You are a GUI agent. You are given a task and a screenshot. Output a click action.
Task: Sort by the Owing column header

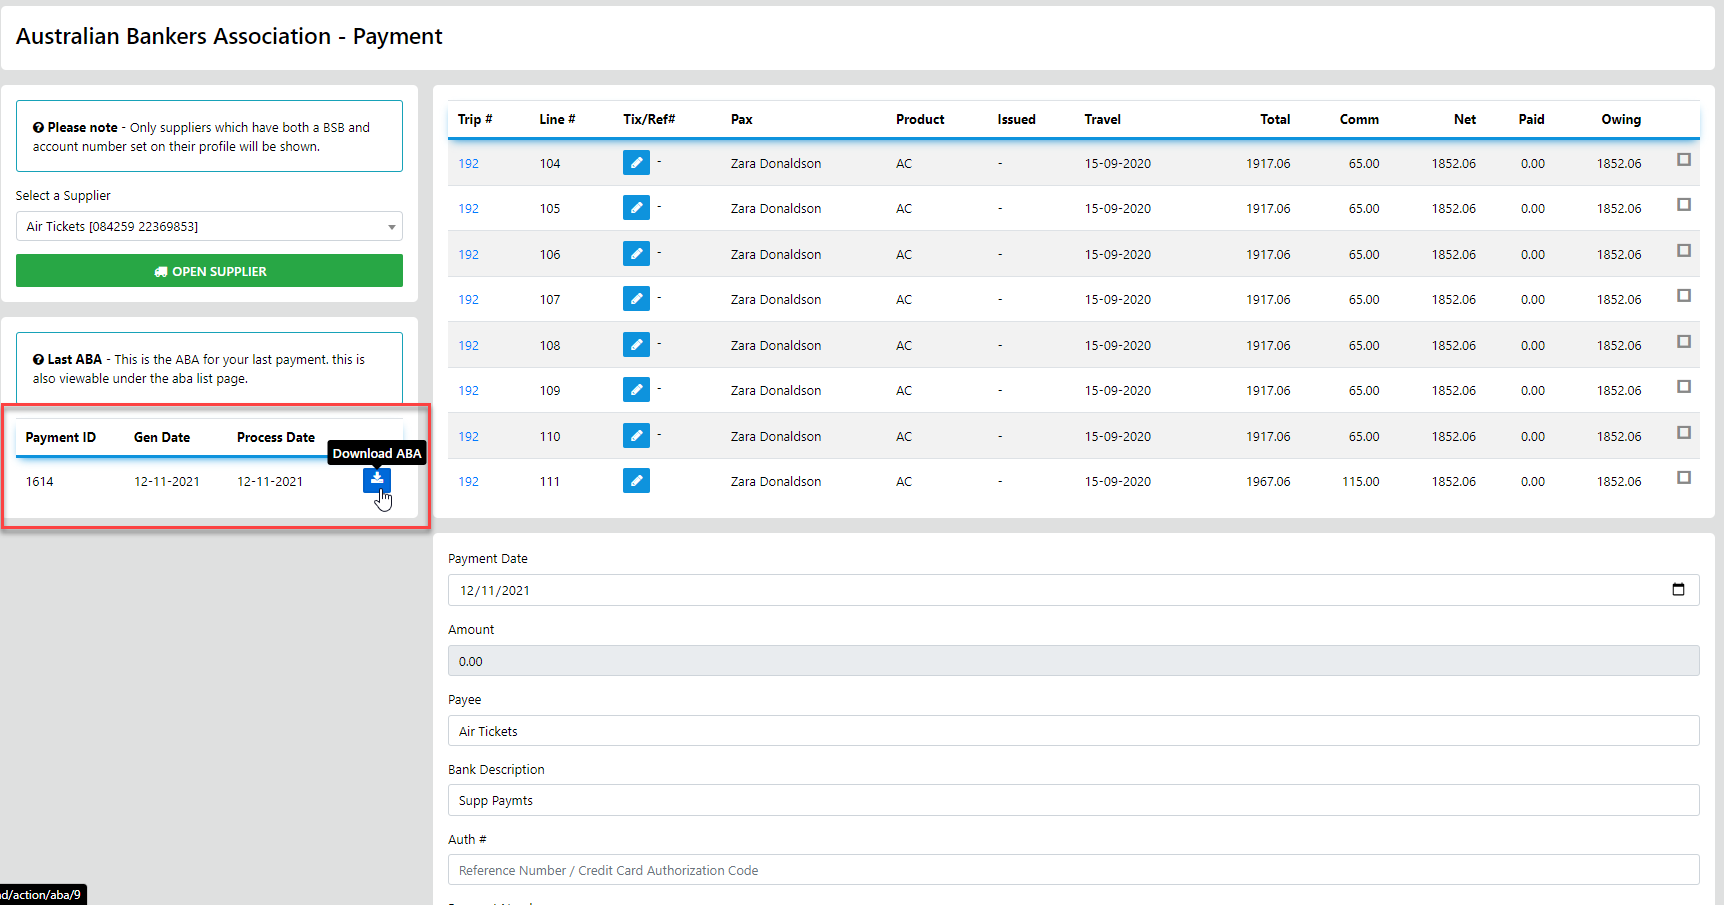pos(1620,119)
